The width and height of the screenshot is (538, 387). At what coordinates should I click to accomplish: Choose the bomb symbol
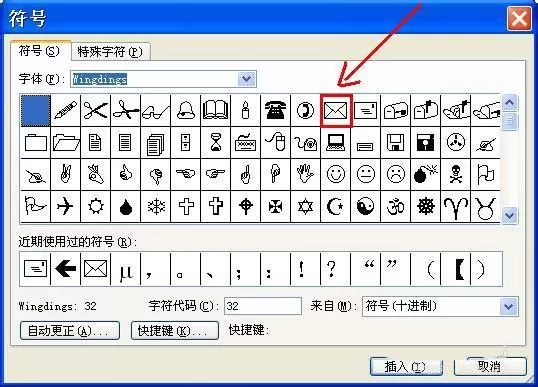tap(425, 174)
